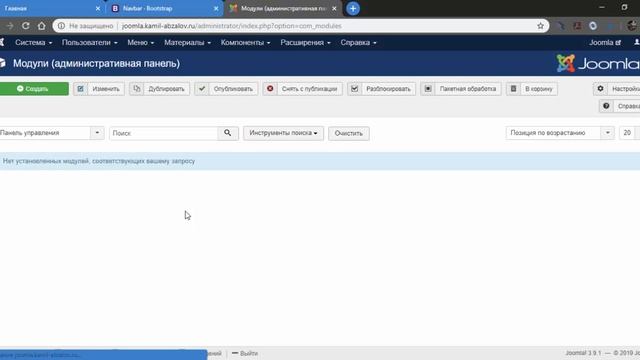Open a new browser tab
This screenshot has height=360, width=640.
tap(353, 8)
